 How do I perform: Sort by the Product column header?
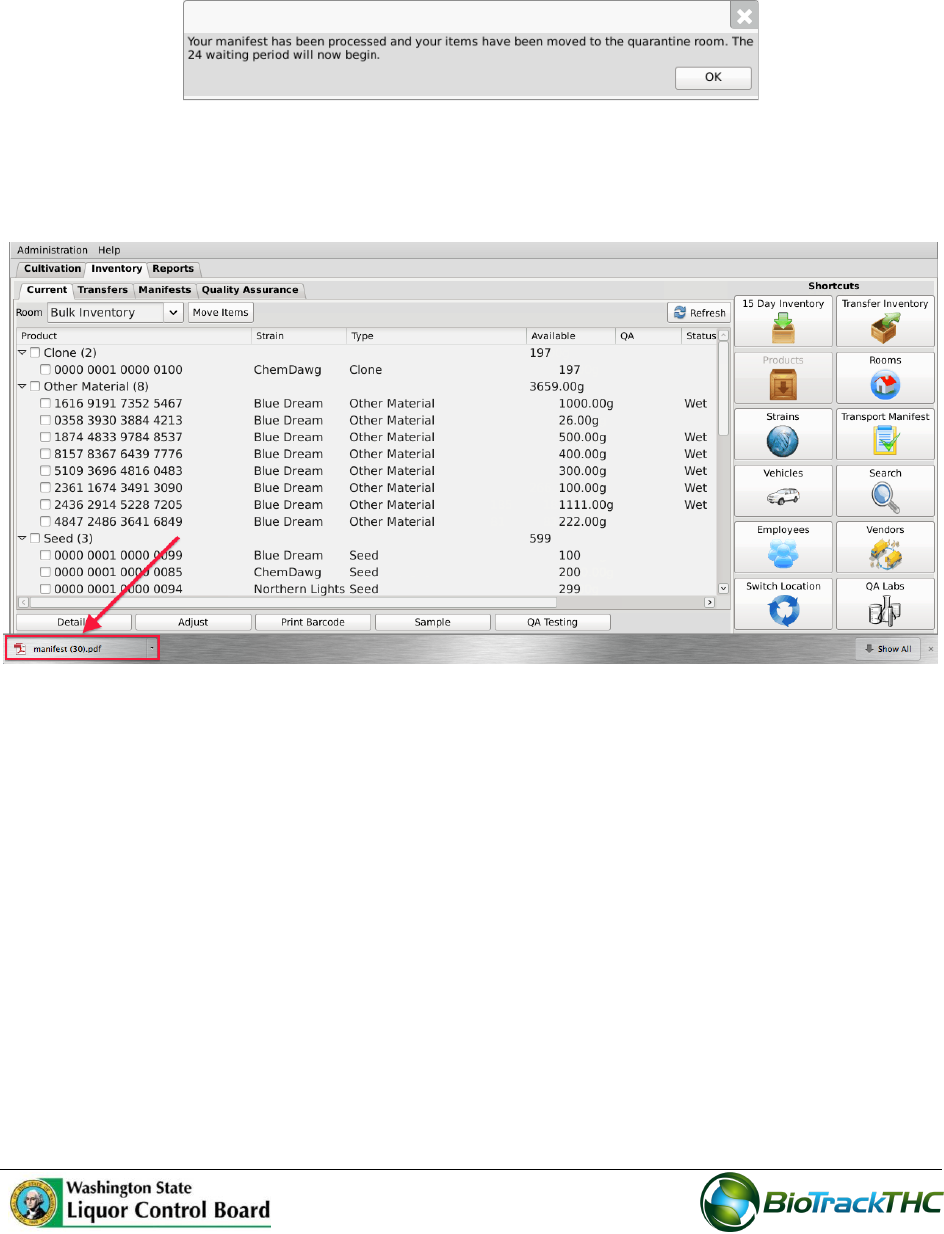[x=134, y=336]
